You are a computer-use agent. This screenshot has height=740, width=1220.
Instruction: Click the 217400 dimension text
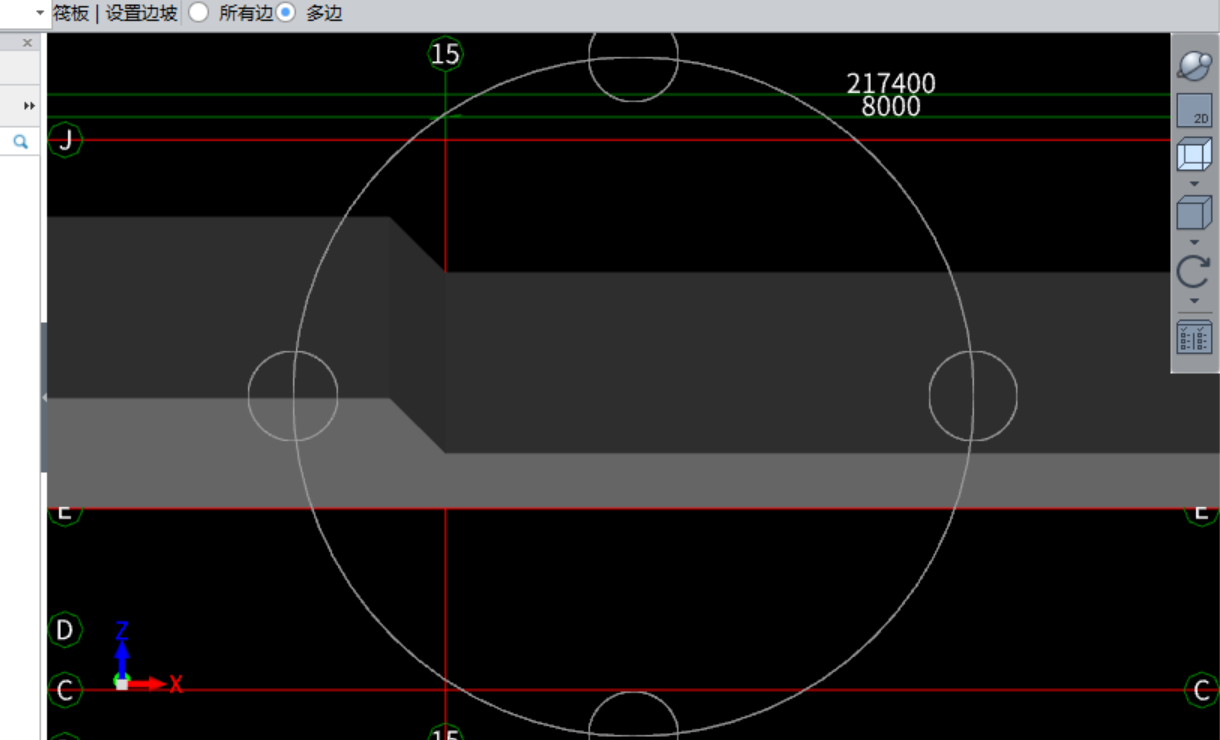point(891,83)
